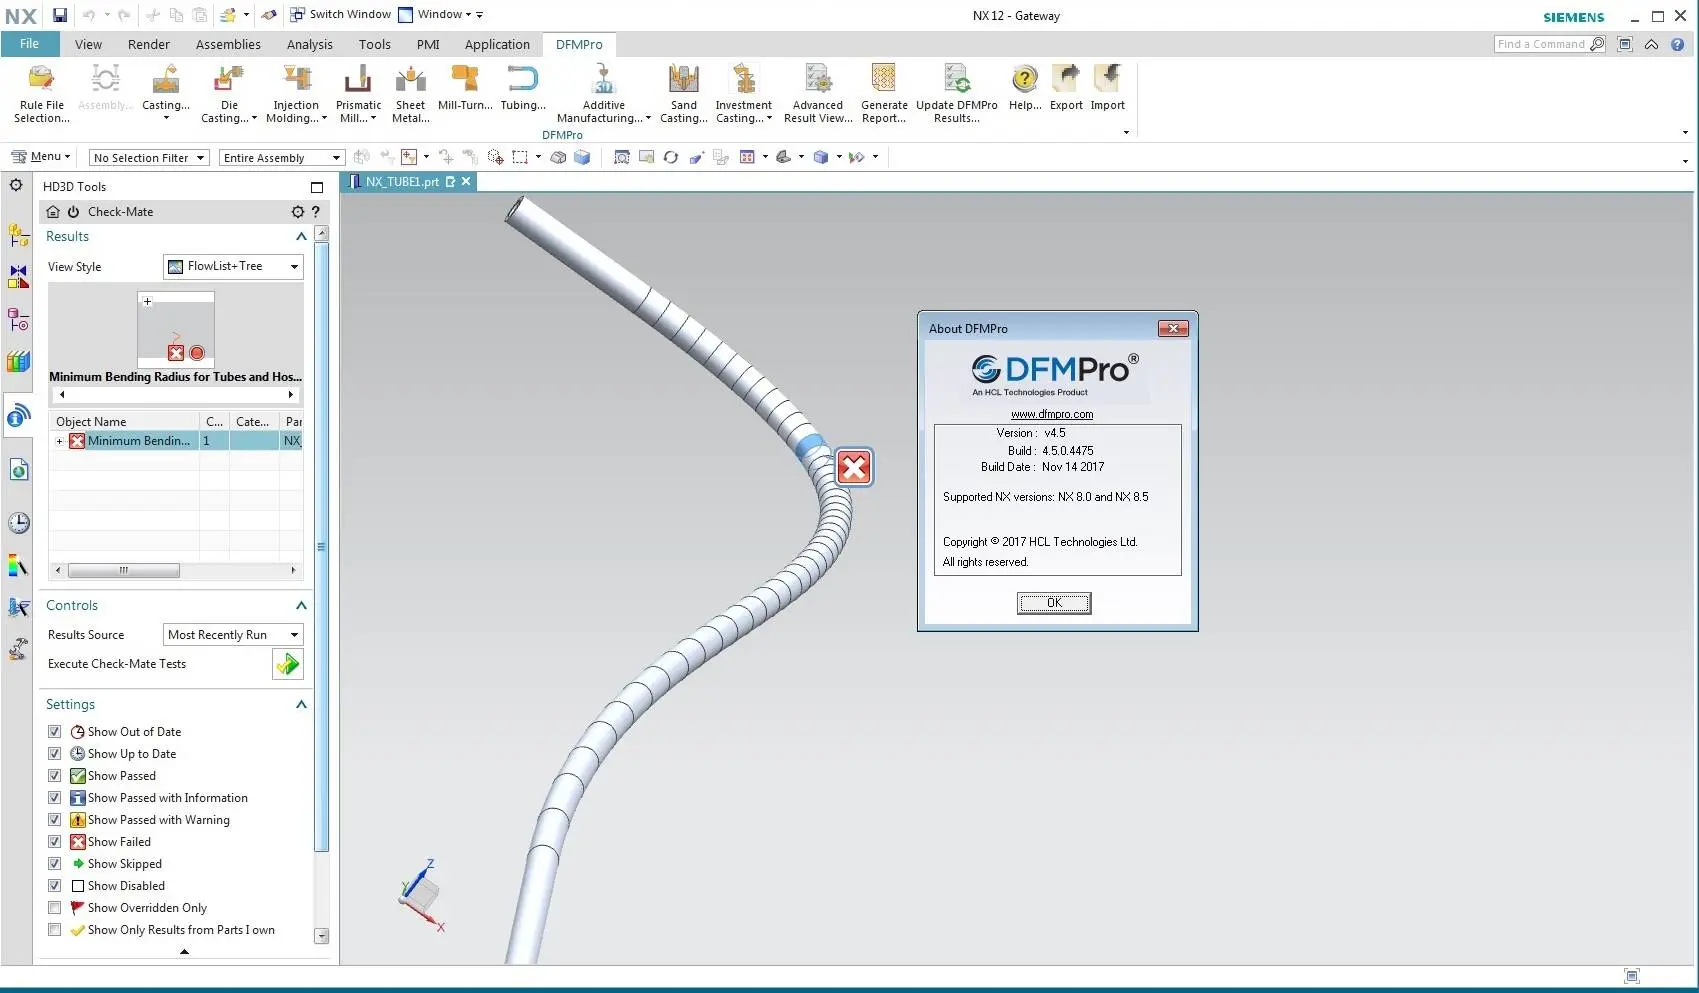
Task: Switch to the Assemblies tab
Action: pos(228,44)
